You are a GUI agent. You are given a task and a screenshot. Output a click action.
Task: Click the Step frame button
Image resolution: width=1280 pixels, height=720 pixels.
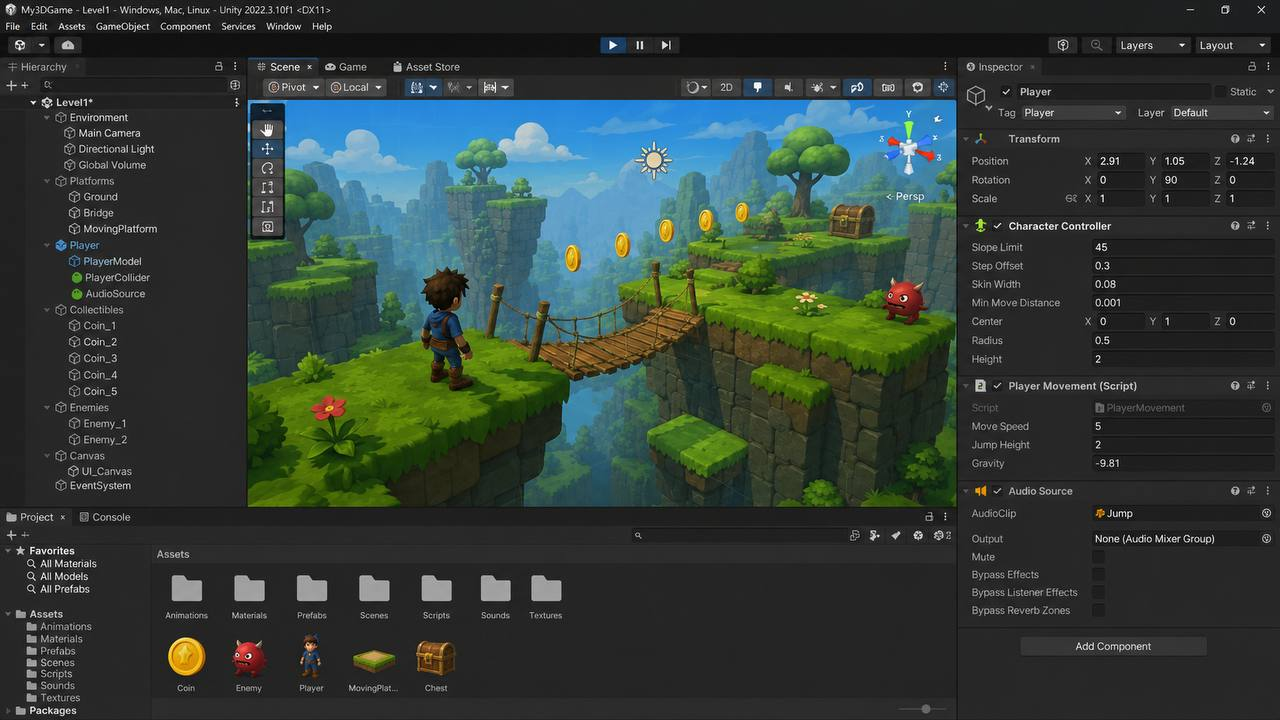click(x=666, y=45)
